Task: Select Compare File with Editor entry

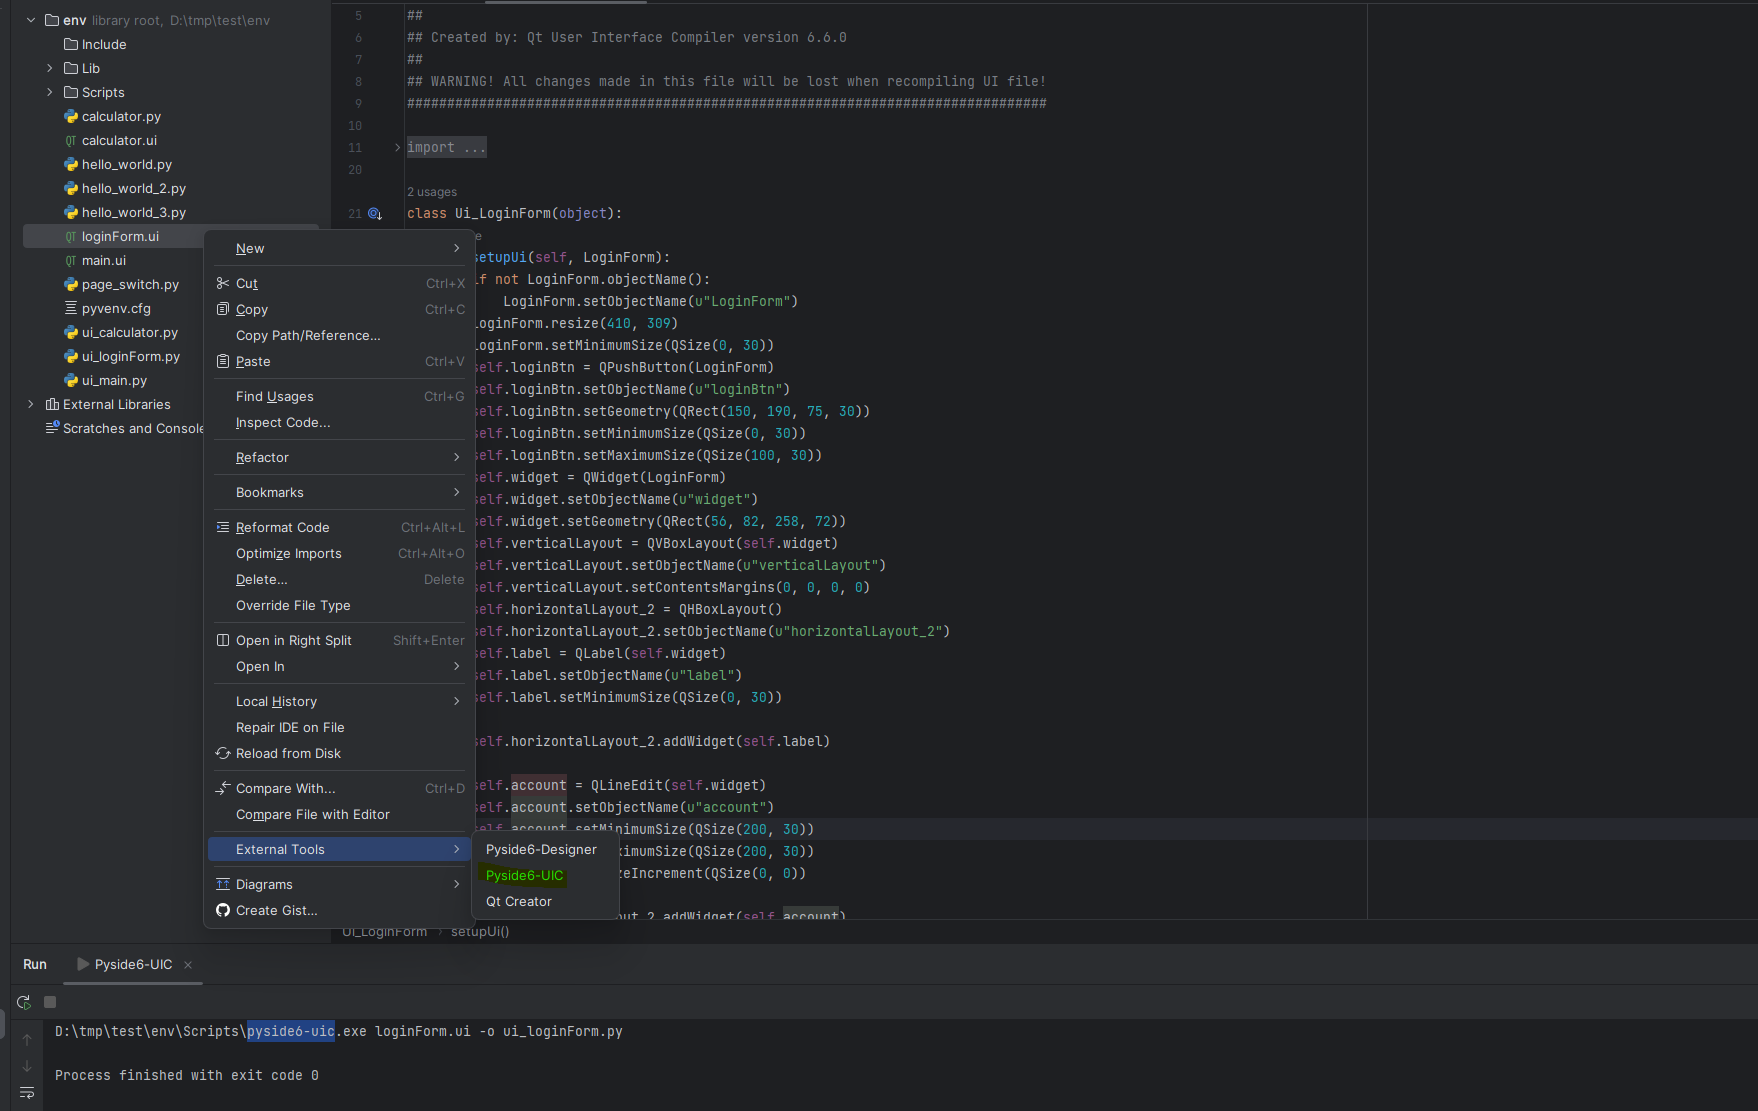Action: click(340, 814)
